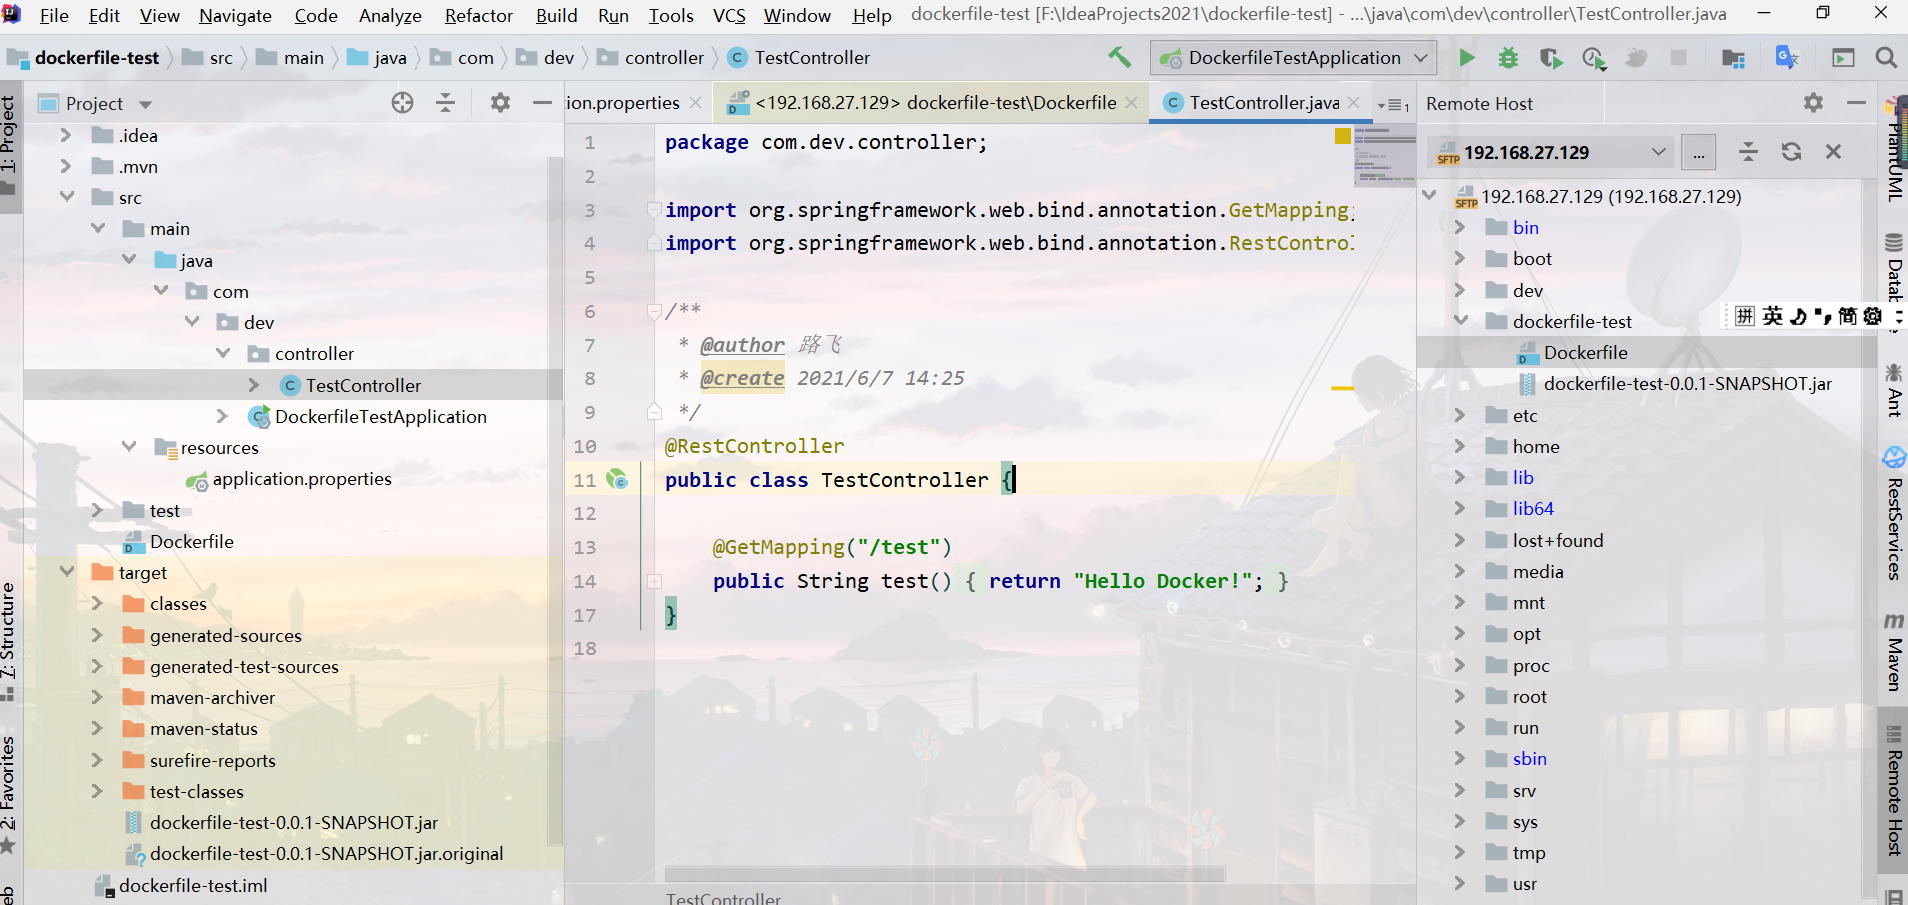The width and height of the screenshot is (1908, 905).
Task: Click the Build Project hammer icon
Action: pyautogui.click(x=1119, y=58)
